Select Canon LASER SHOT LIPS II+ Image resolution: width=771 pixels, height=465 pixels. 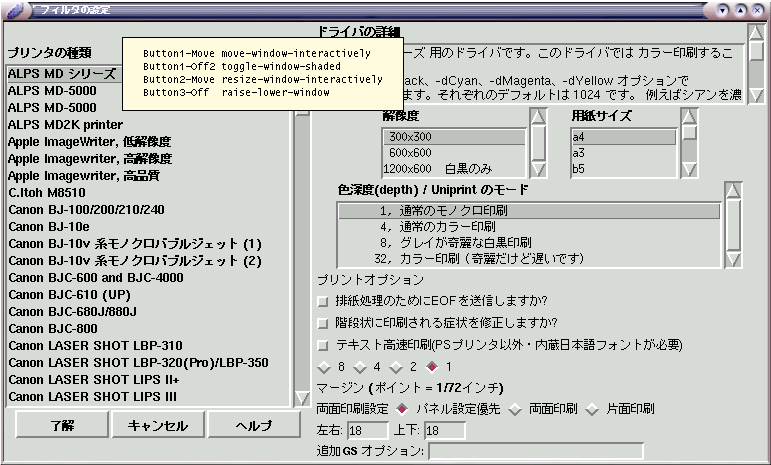[x=148, y=379]
